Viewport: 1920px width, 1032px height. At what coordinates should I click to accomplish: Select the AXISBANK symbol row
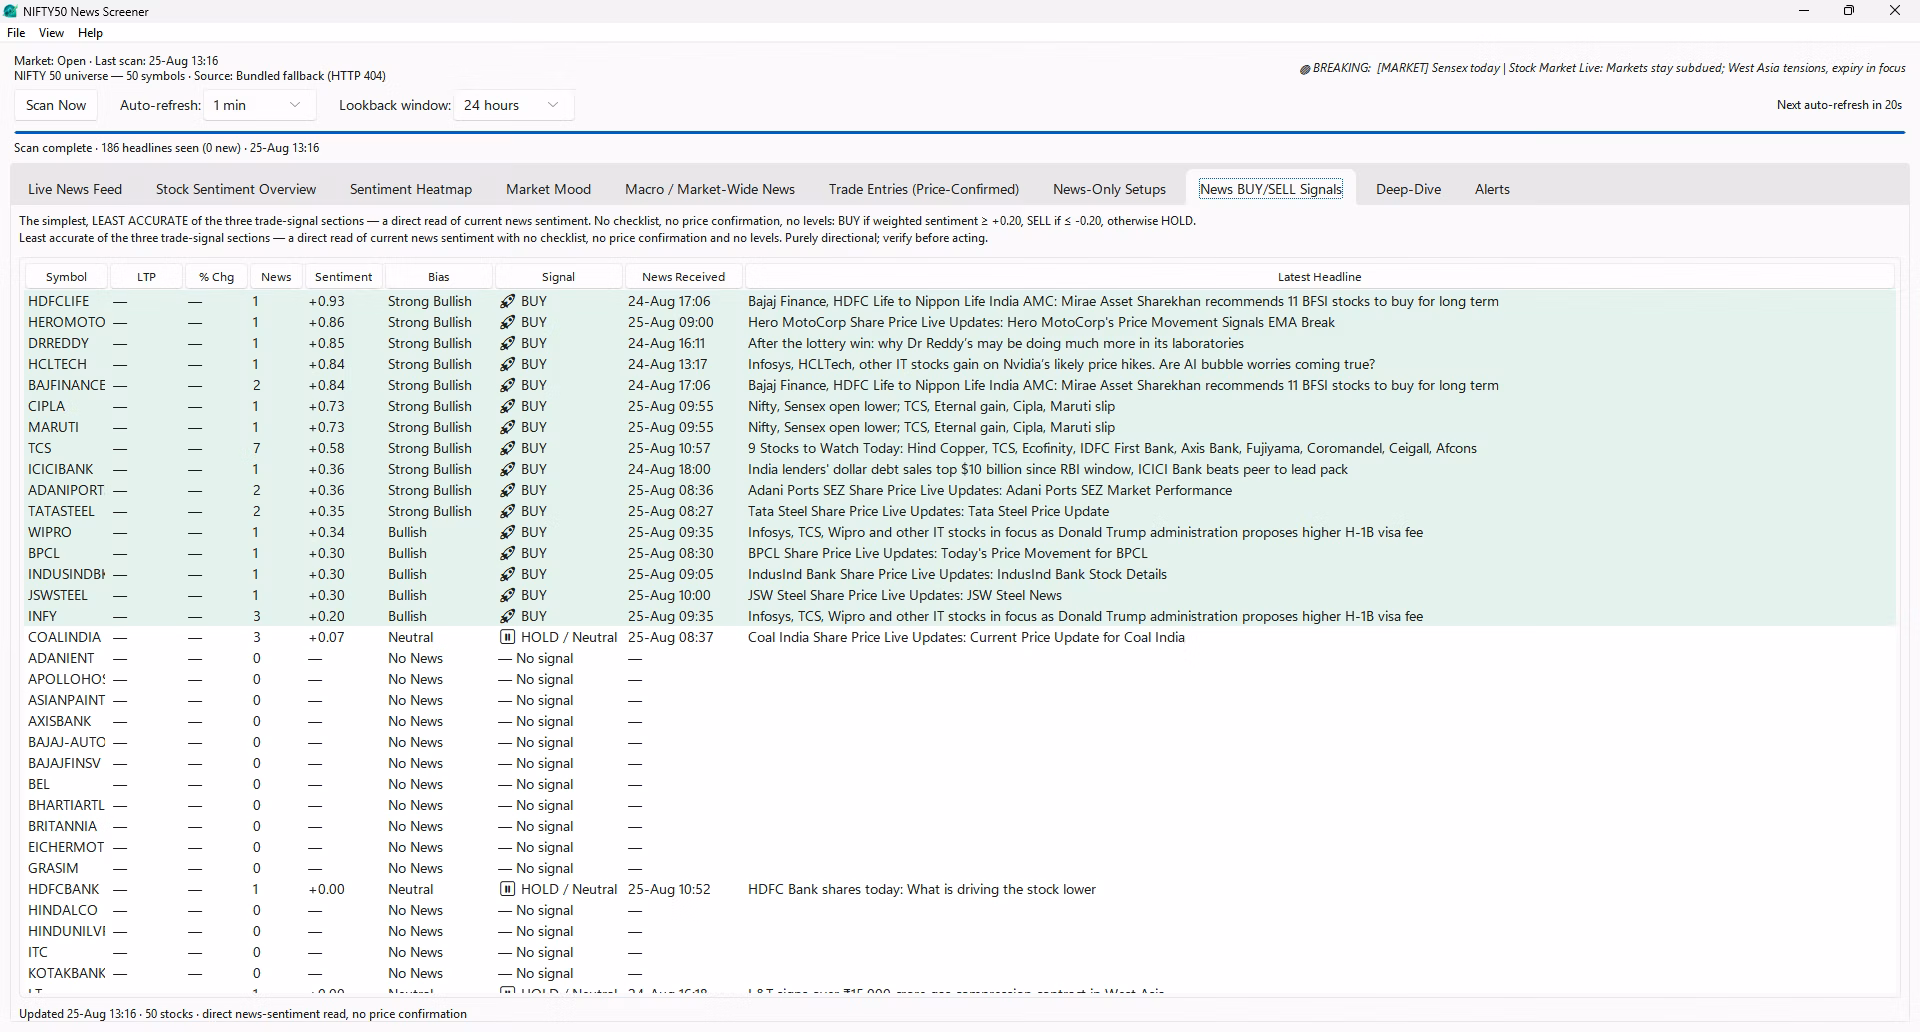[960, 721]
